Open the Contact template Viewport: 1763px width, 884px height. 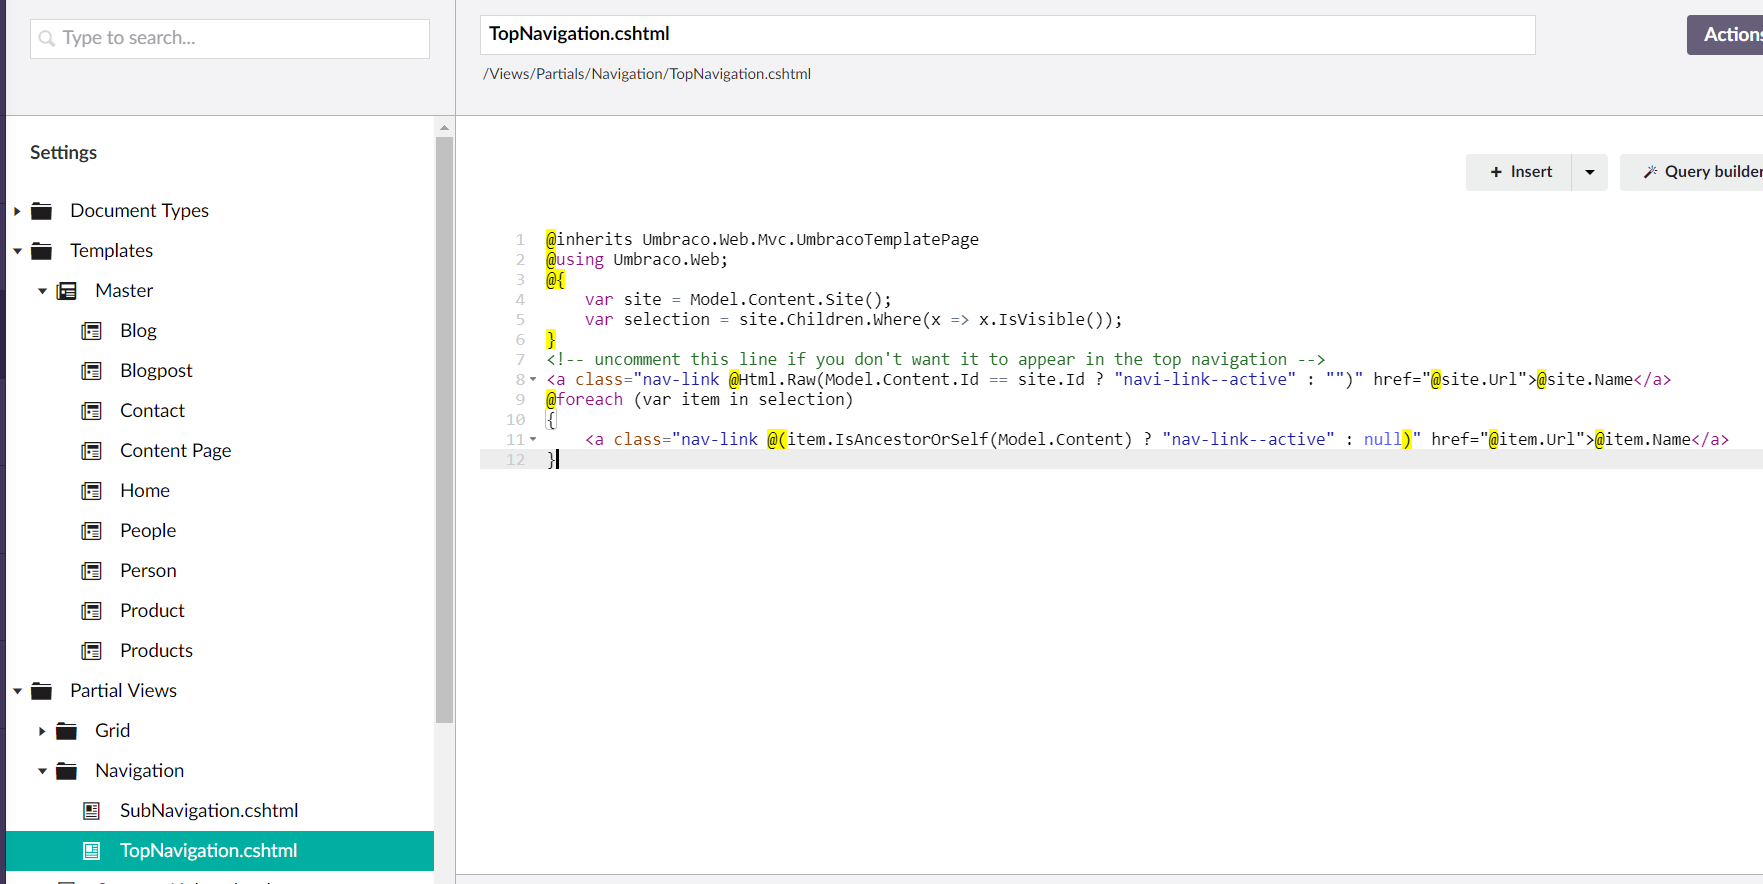click(152, 411)
